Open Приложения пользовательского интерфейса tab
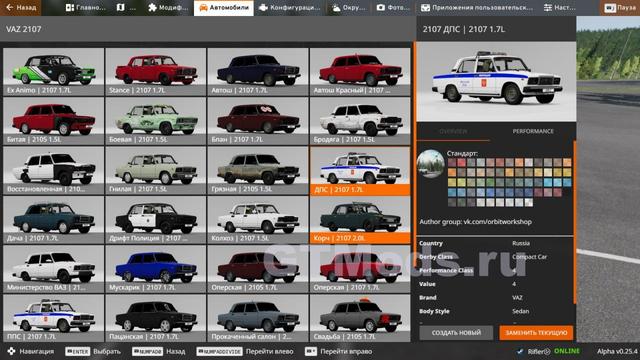The height and width of the screenshot is (360, 640). 477,8
